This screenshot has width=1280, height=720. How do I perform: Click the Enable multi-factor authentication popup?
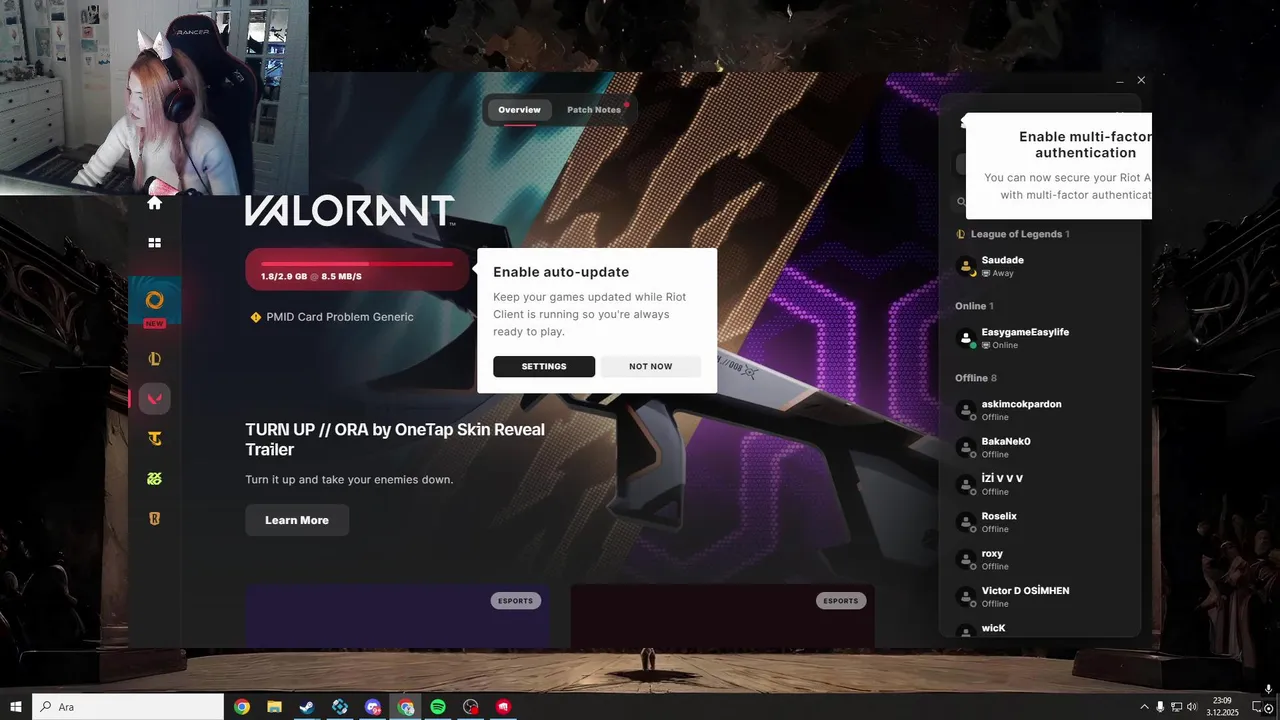(1059, 165)
